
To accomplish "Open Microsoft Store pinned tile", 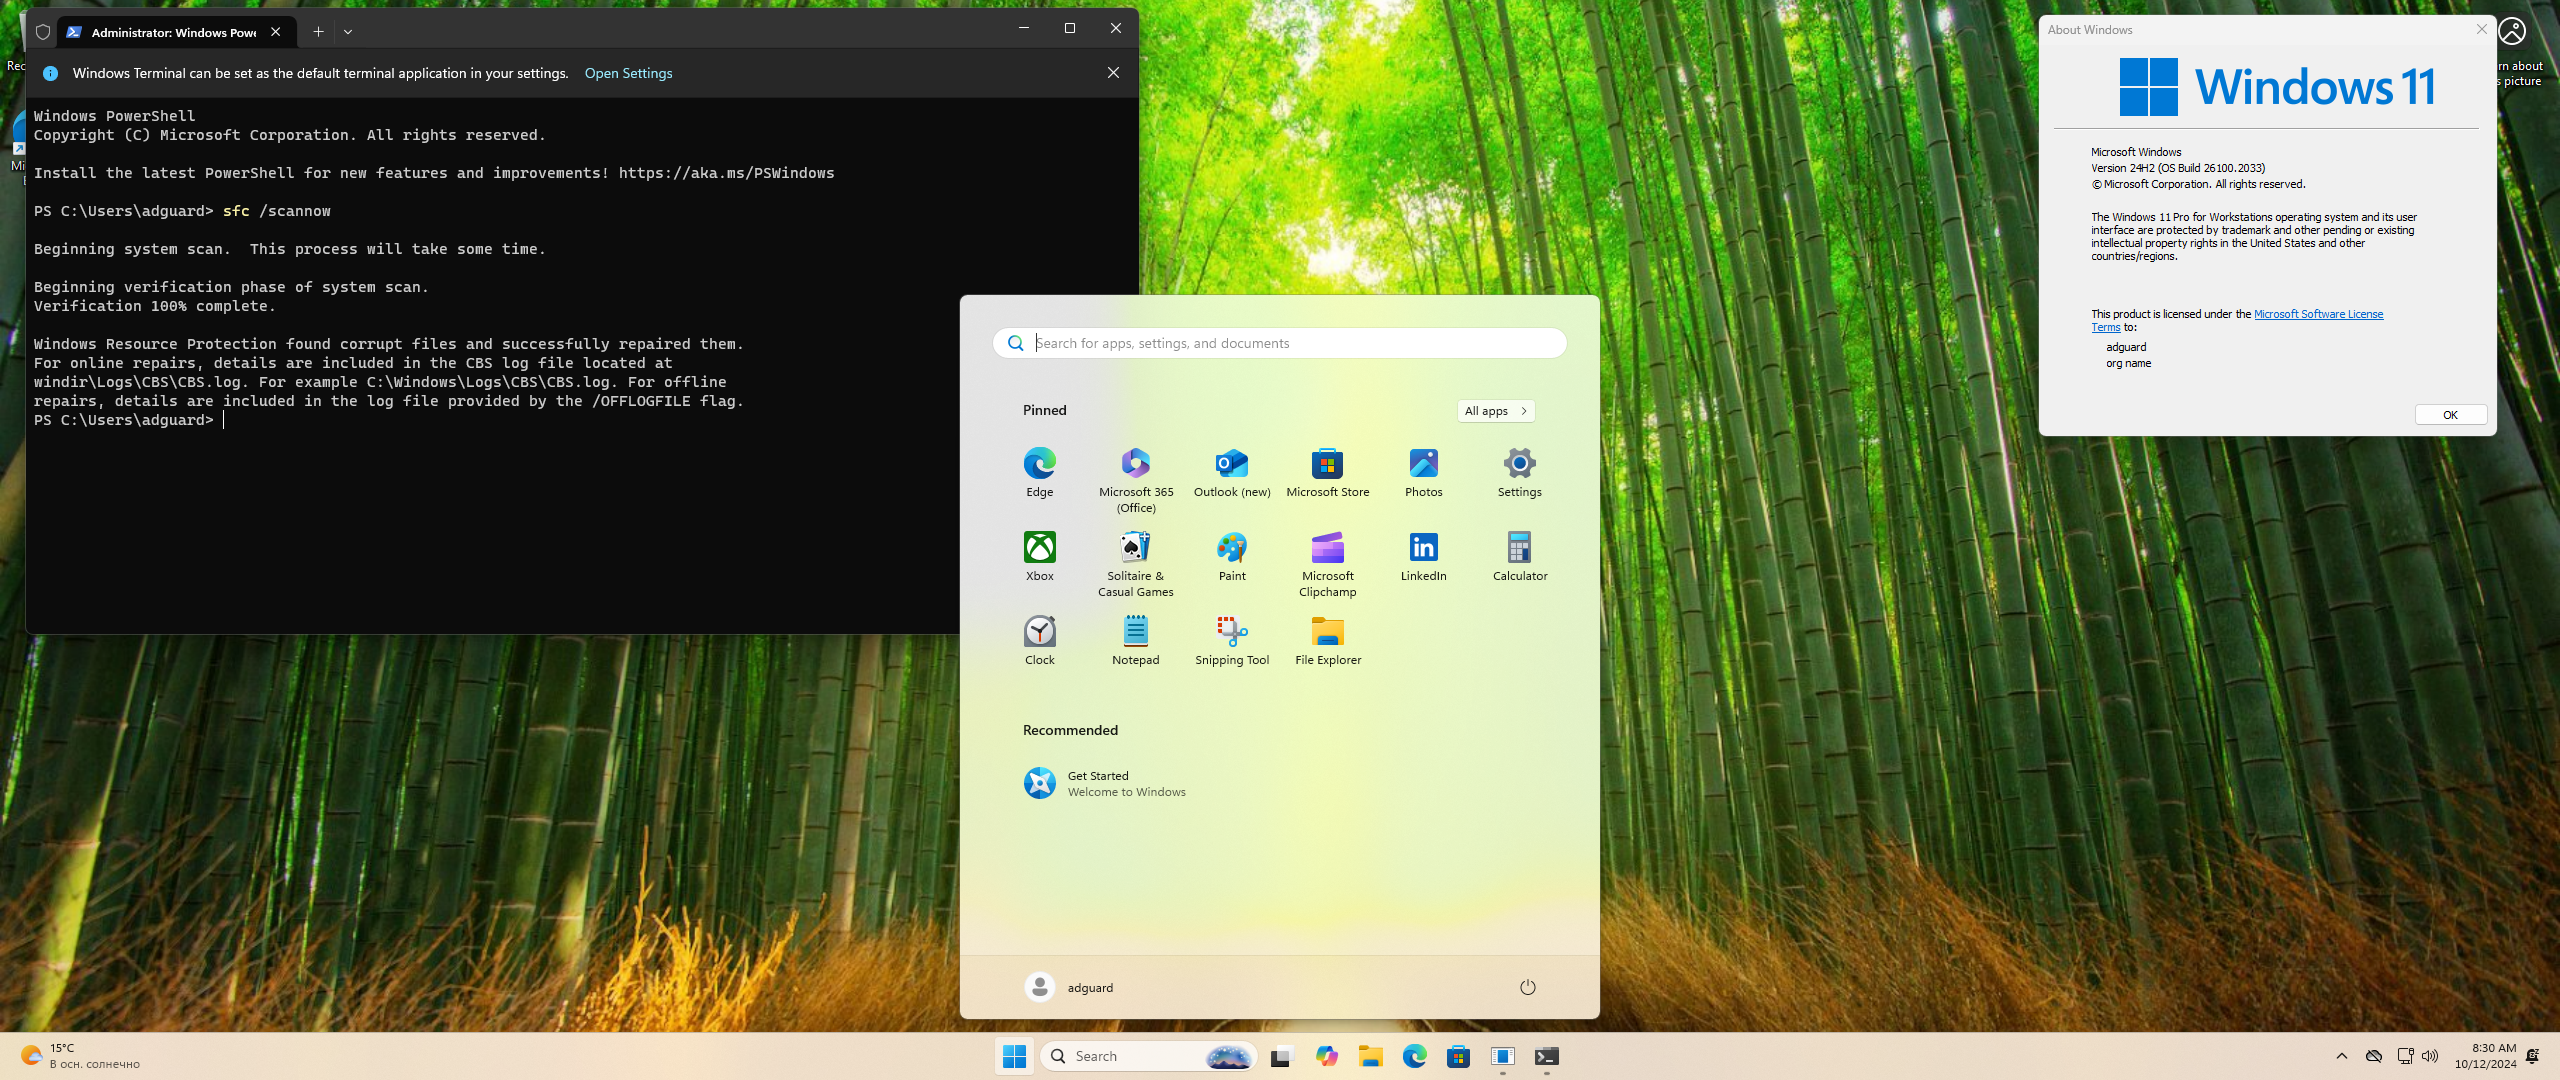I will (1328, 472).
